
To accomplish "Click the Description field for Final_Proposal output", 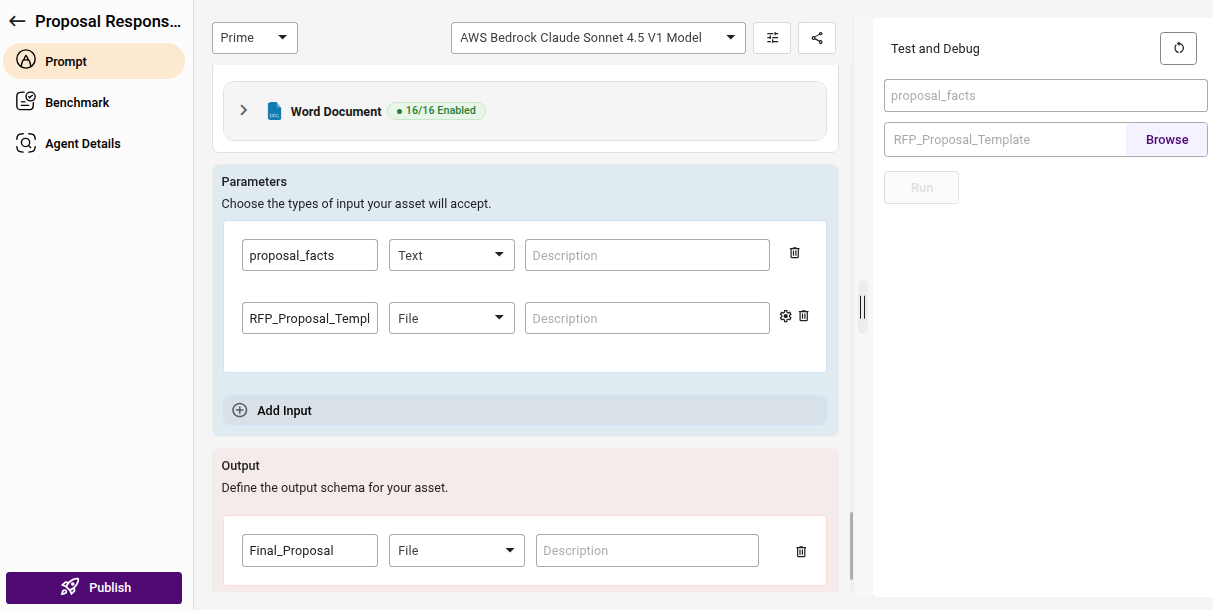I will click(x=647, y=550).
